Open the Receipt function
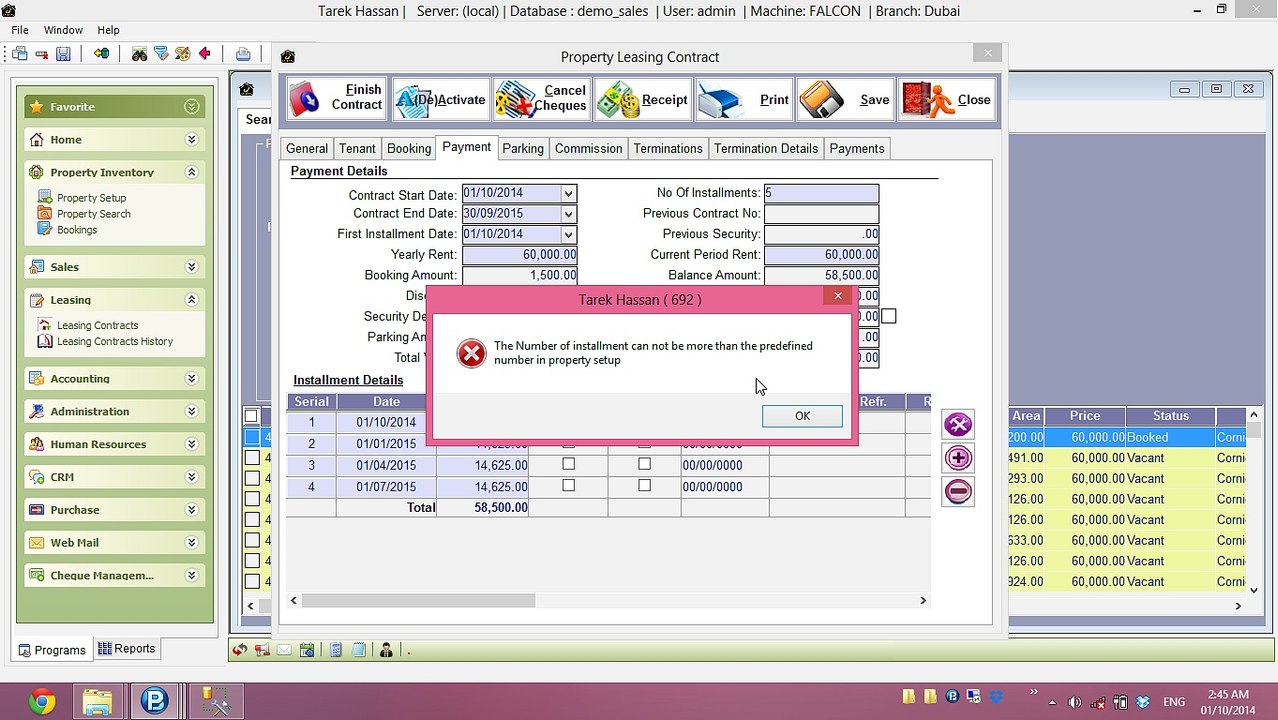1278x720 pixels. click(642, 99)
